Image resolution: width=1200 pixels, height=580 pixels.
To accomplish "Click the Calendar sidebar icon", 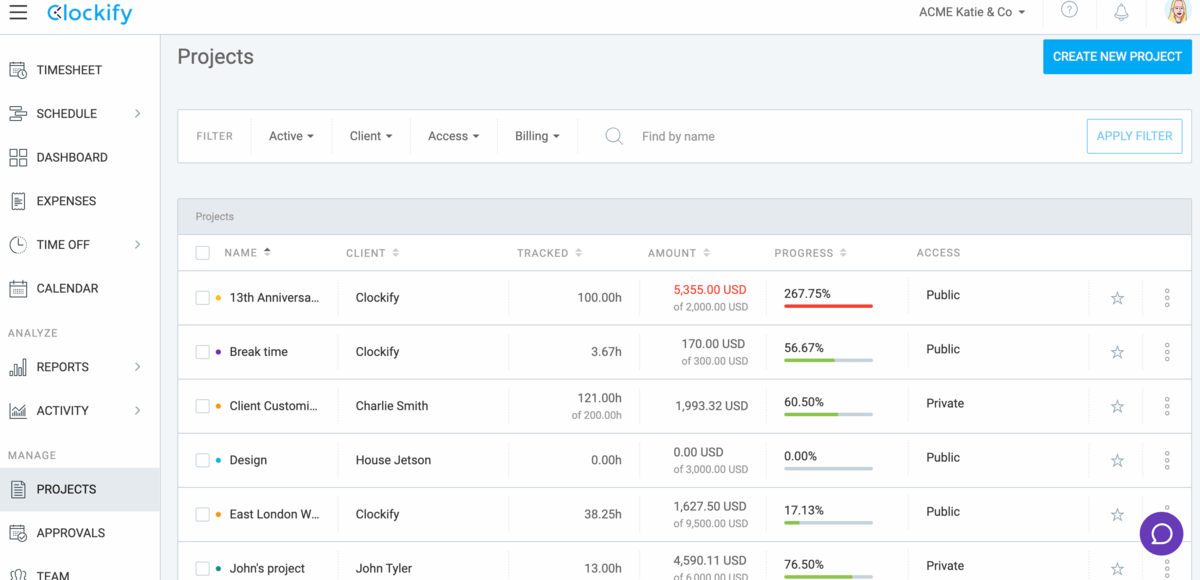I will (x=18, y=289).
